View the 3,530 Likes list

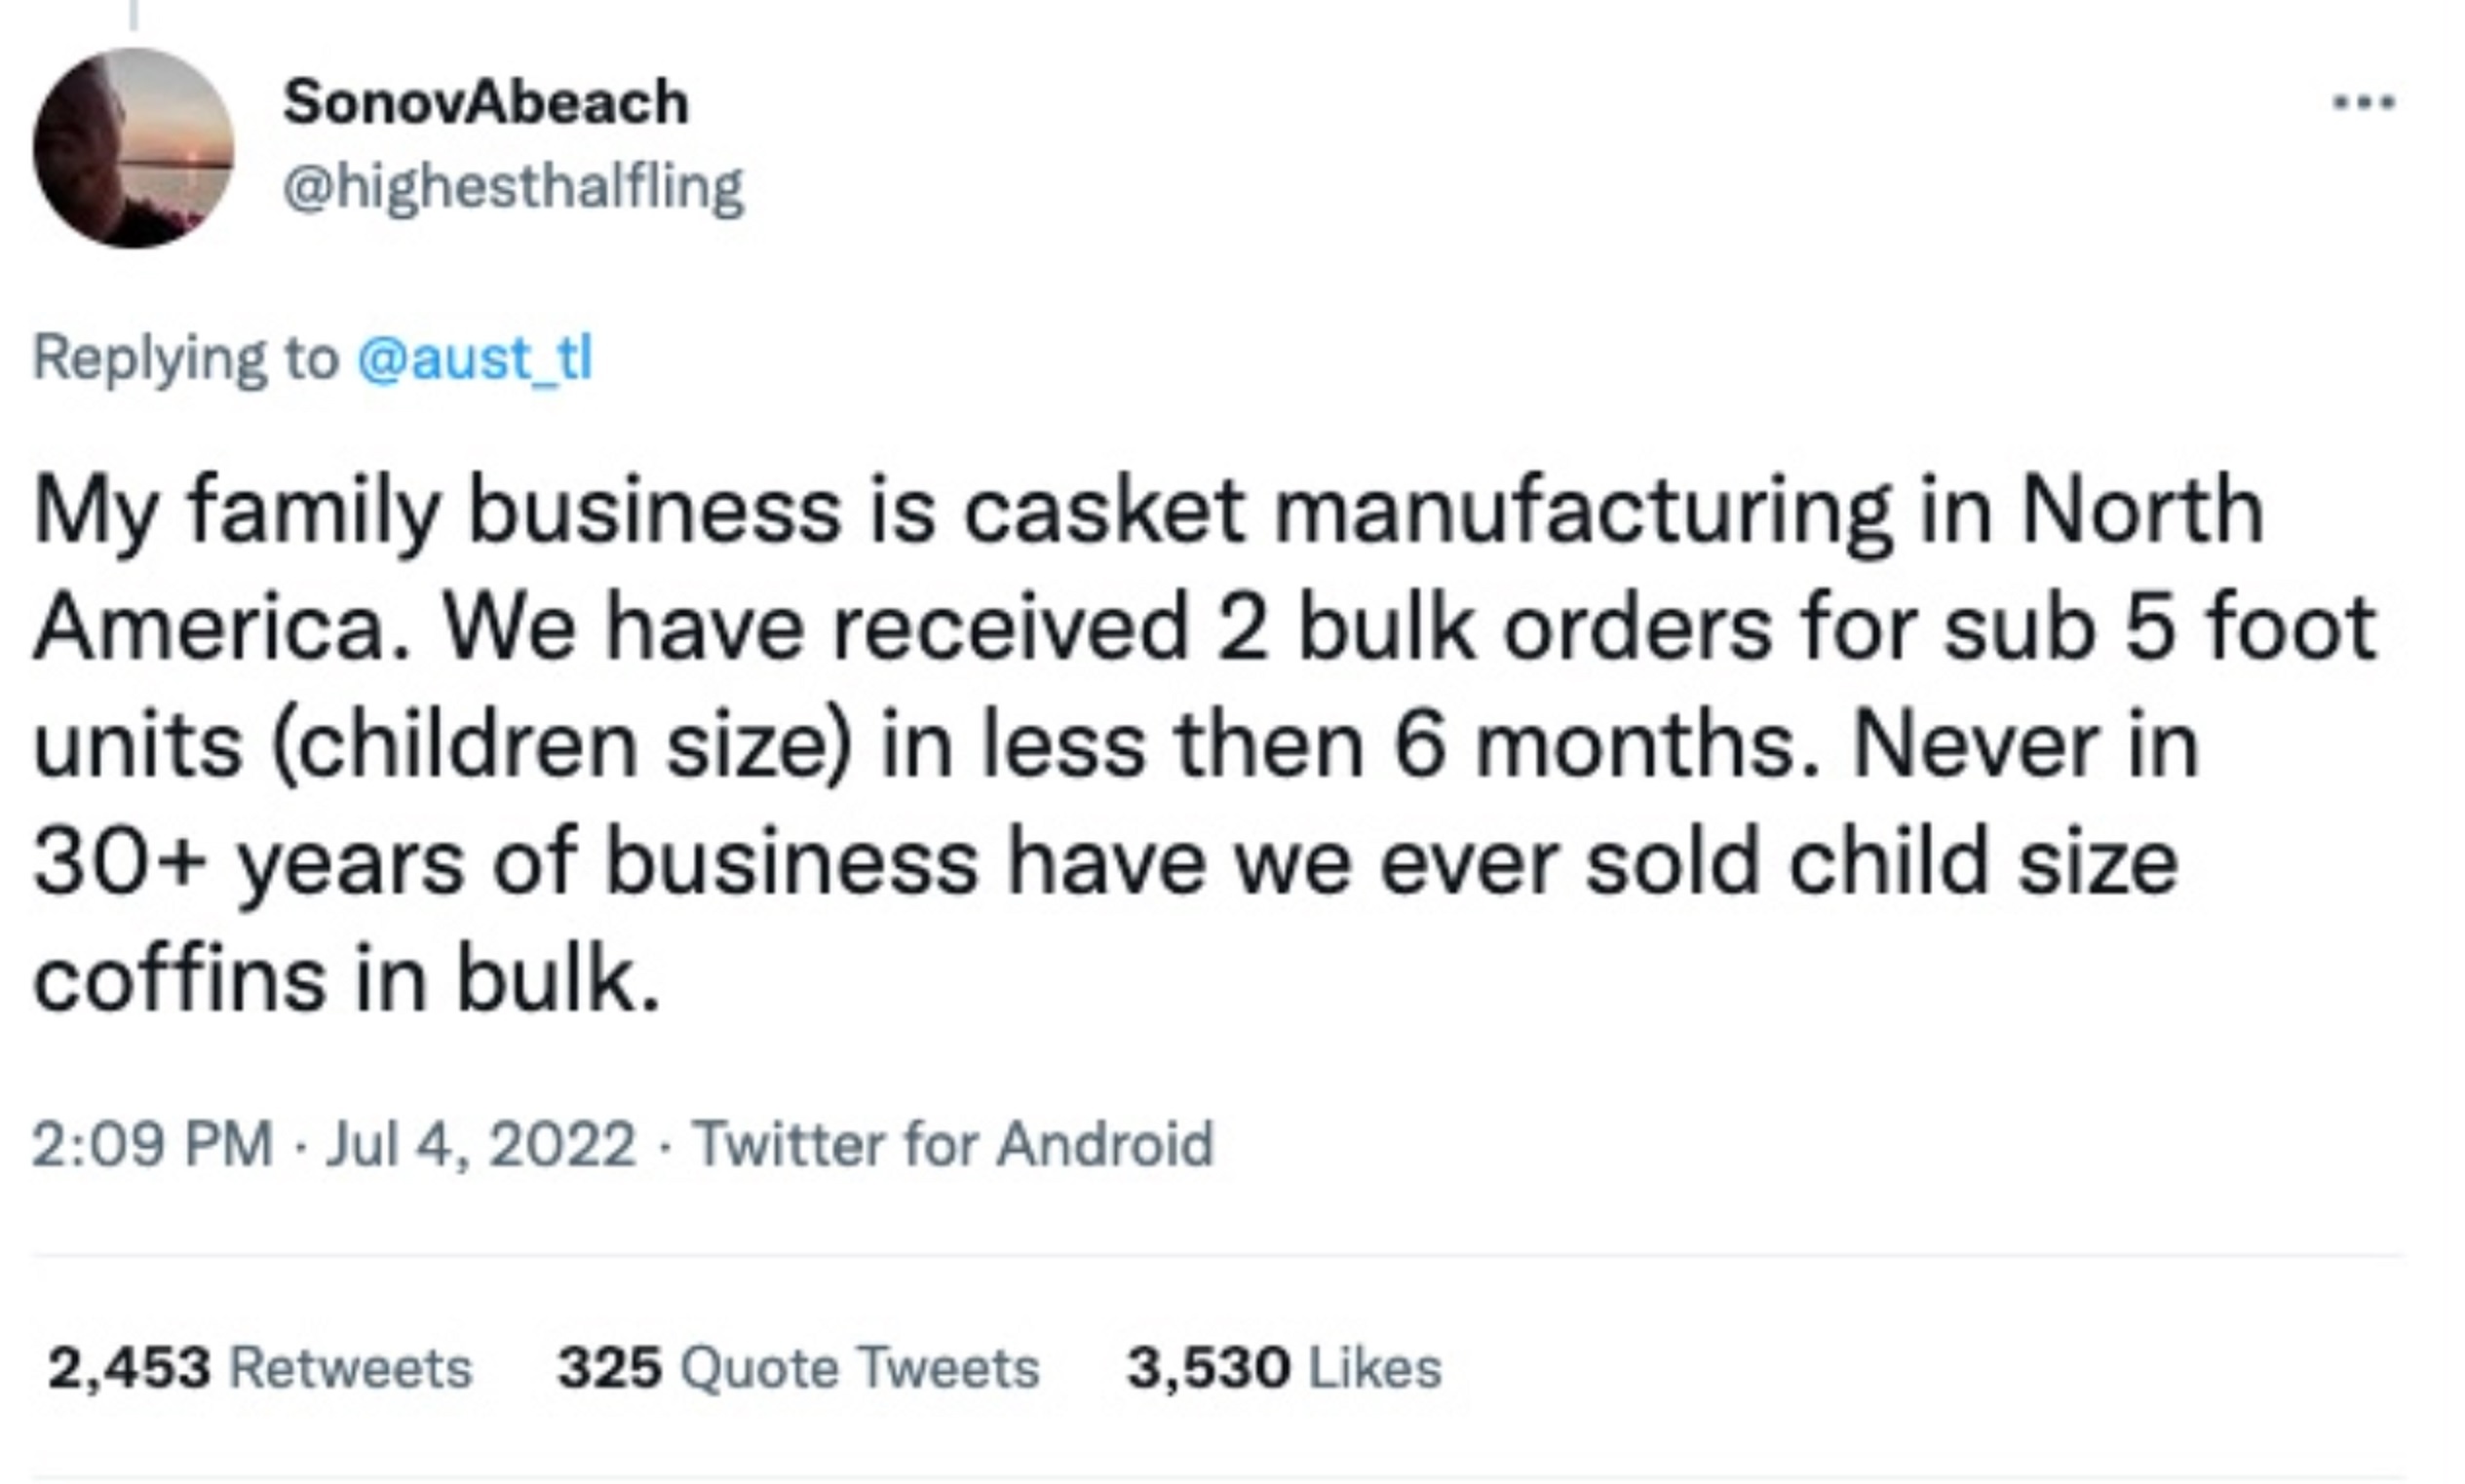[x=1285, y=1367]
